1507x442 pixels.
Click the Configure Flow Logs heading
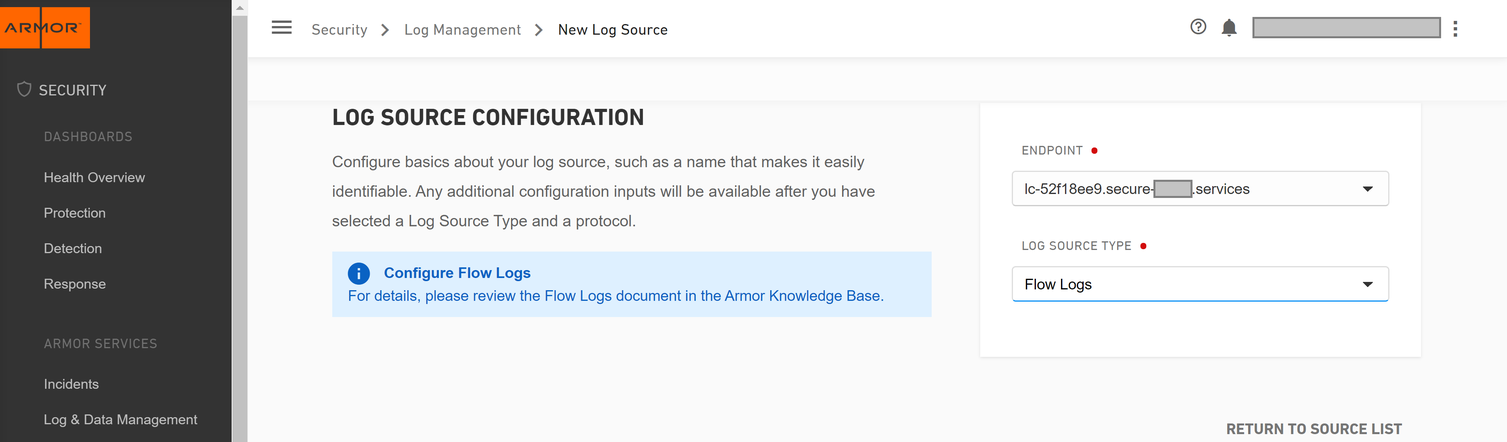(457, 273)
